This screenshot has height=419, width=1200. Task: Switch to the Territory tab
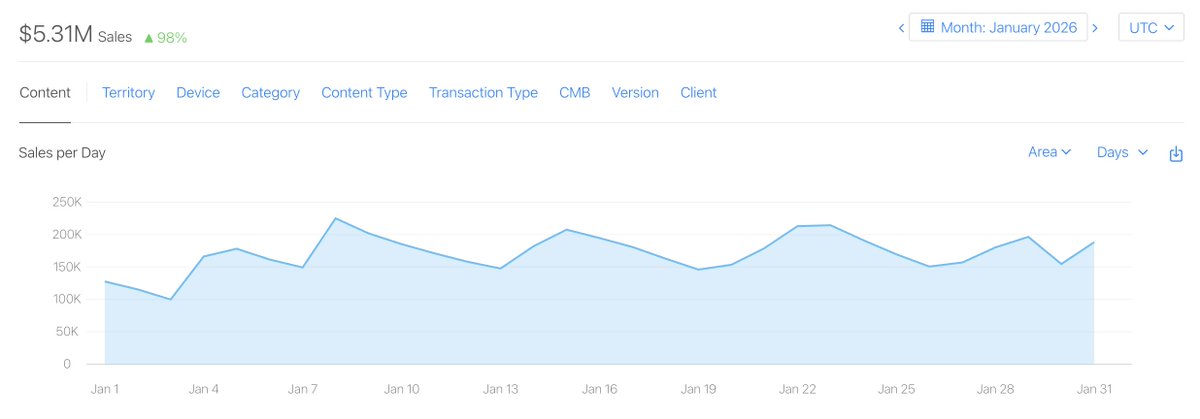[x=128, y=92]
